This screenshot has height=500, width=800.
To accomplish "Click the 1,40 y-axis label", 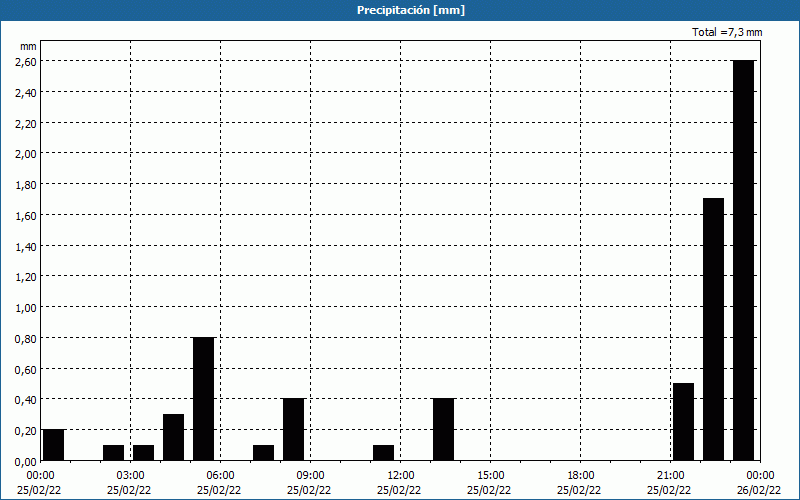I will (26, 247).
